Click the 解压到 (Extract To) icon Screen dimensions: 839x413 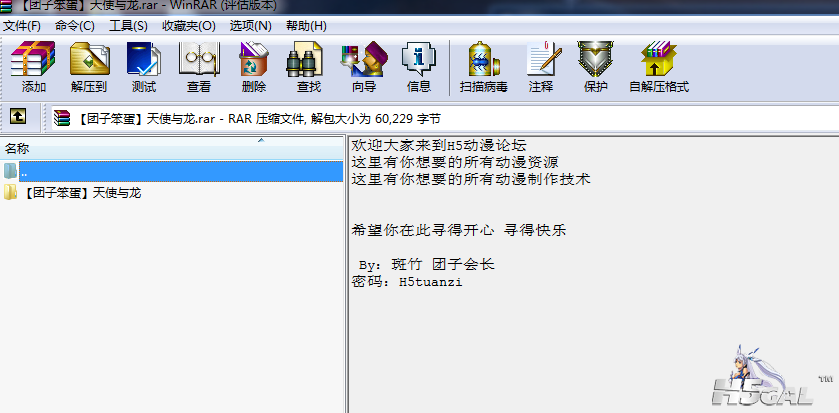(x=89, y=66)
